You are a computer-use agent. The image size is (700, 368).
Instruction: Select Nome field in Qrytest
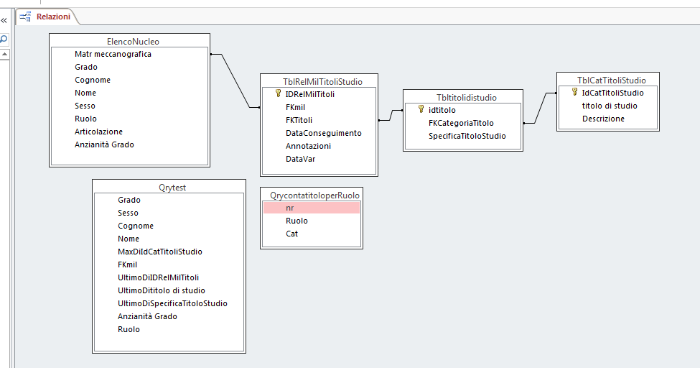(x=129, y=239)
